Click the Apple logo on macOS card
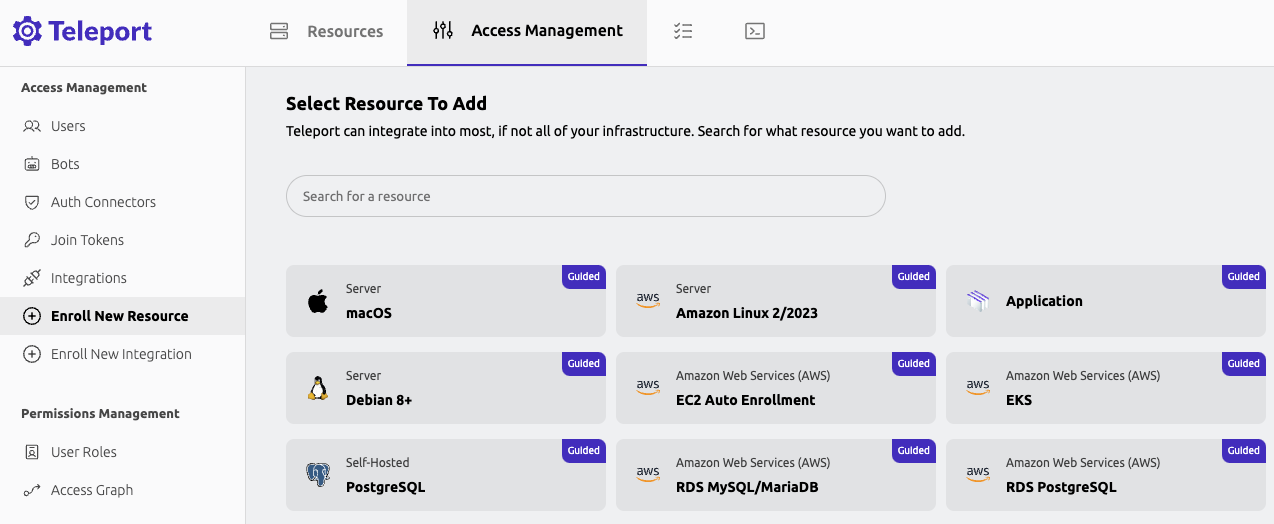This screenshot has height=524, width=1274. (x=318, y=300)
